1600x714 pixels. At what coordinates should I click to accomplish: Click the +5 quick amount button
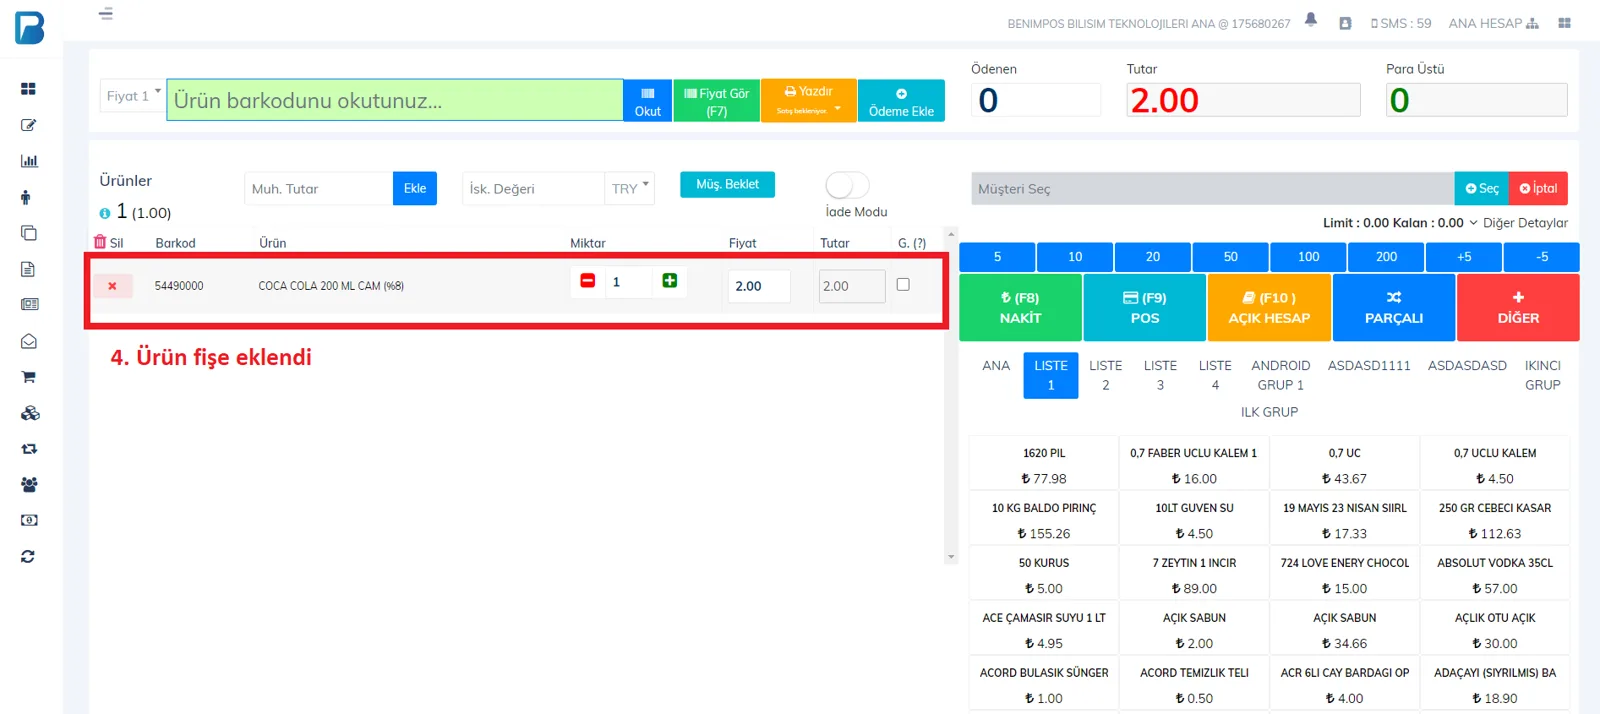coord(1464,257)
